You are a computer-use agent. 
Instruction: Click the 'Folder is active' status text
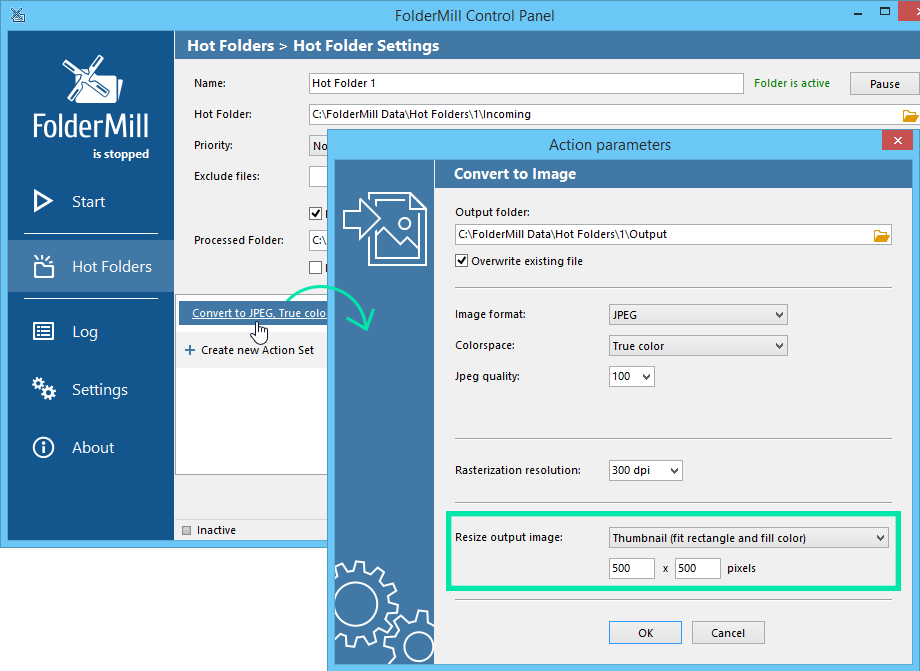792,83
